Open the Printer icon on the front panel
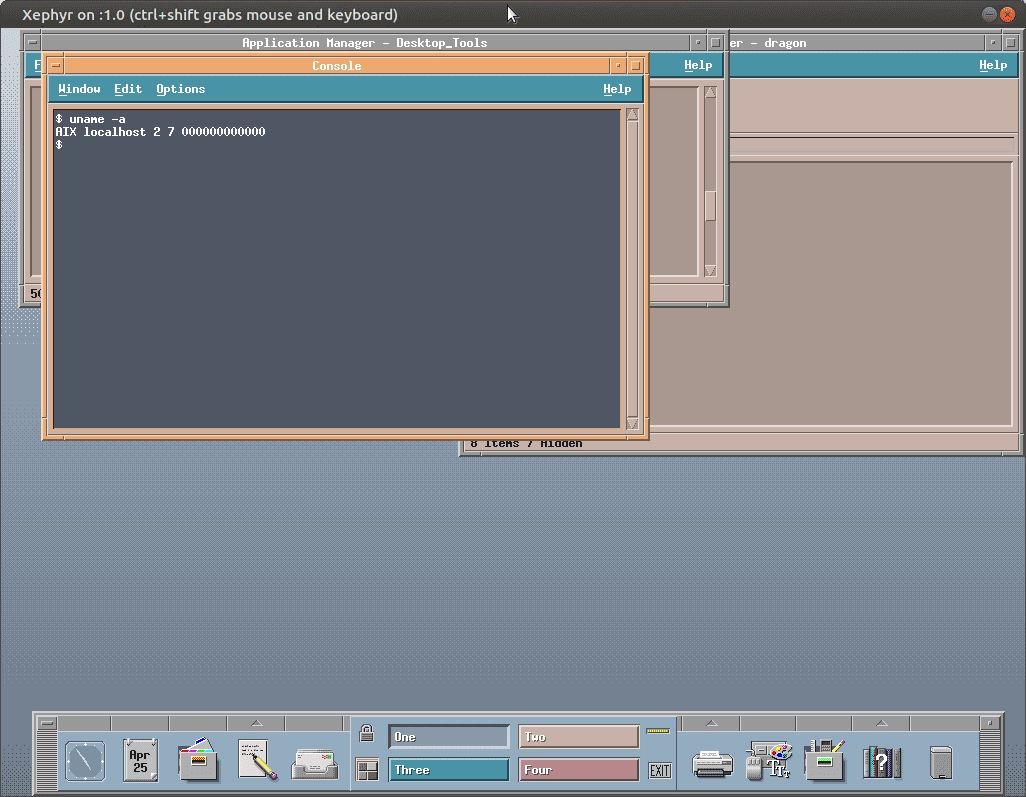Viewport: 1026px width, 797px height. pos(712,764)
